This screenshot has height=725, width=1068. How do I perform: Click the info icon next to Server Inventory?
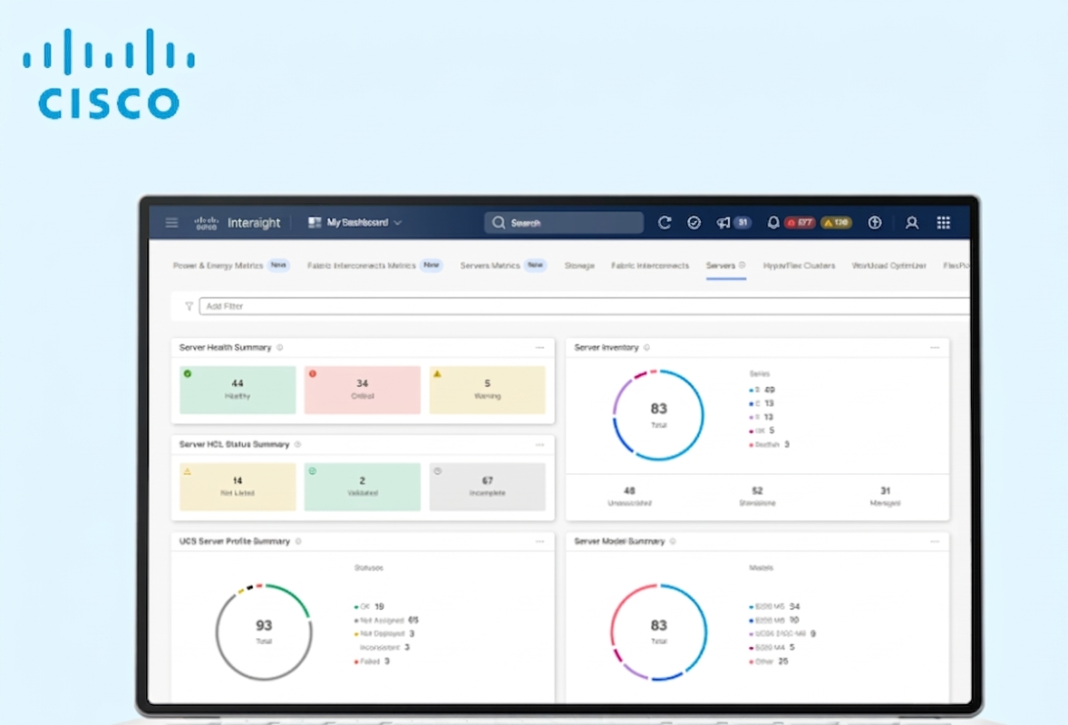[646, 348]
